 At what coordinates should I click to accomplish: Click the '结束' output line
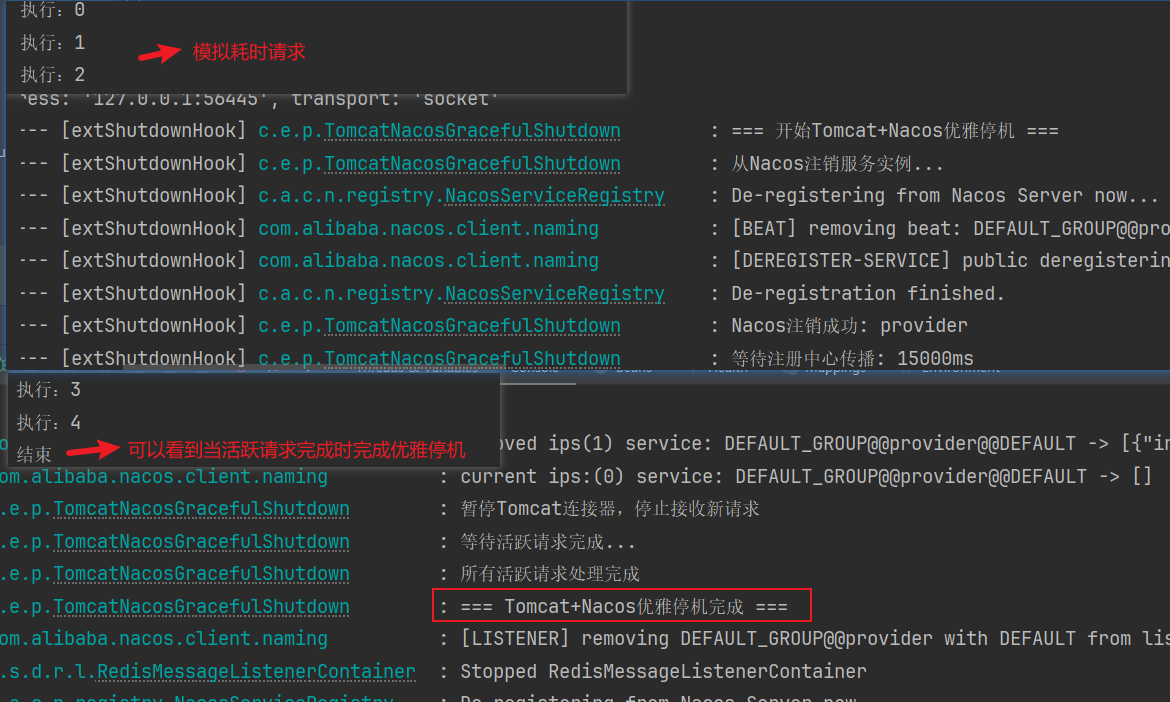(x=34, y=454)
